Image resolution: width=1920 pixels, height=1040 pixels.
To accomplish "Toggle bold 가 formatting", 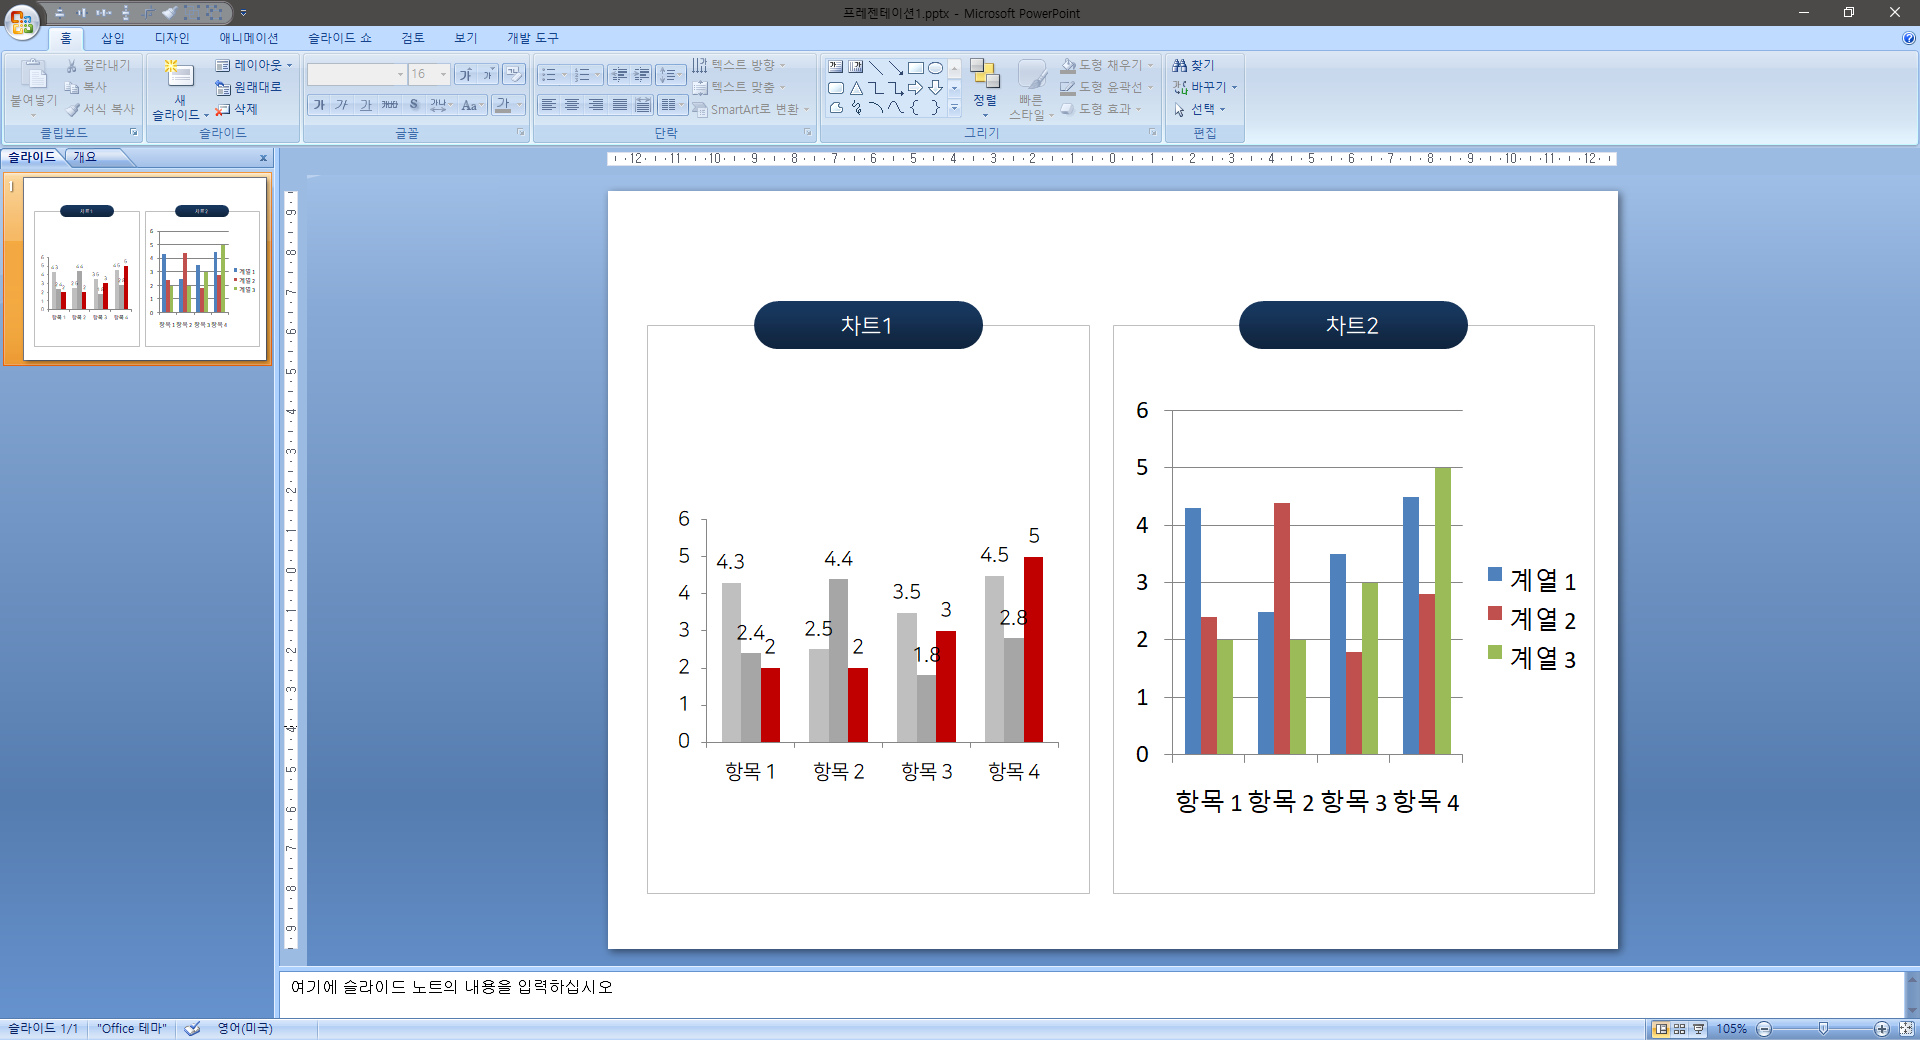I will [318, 105].
